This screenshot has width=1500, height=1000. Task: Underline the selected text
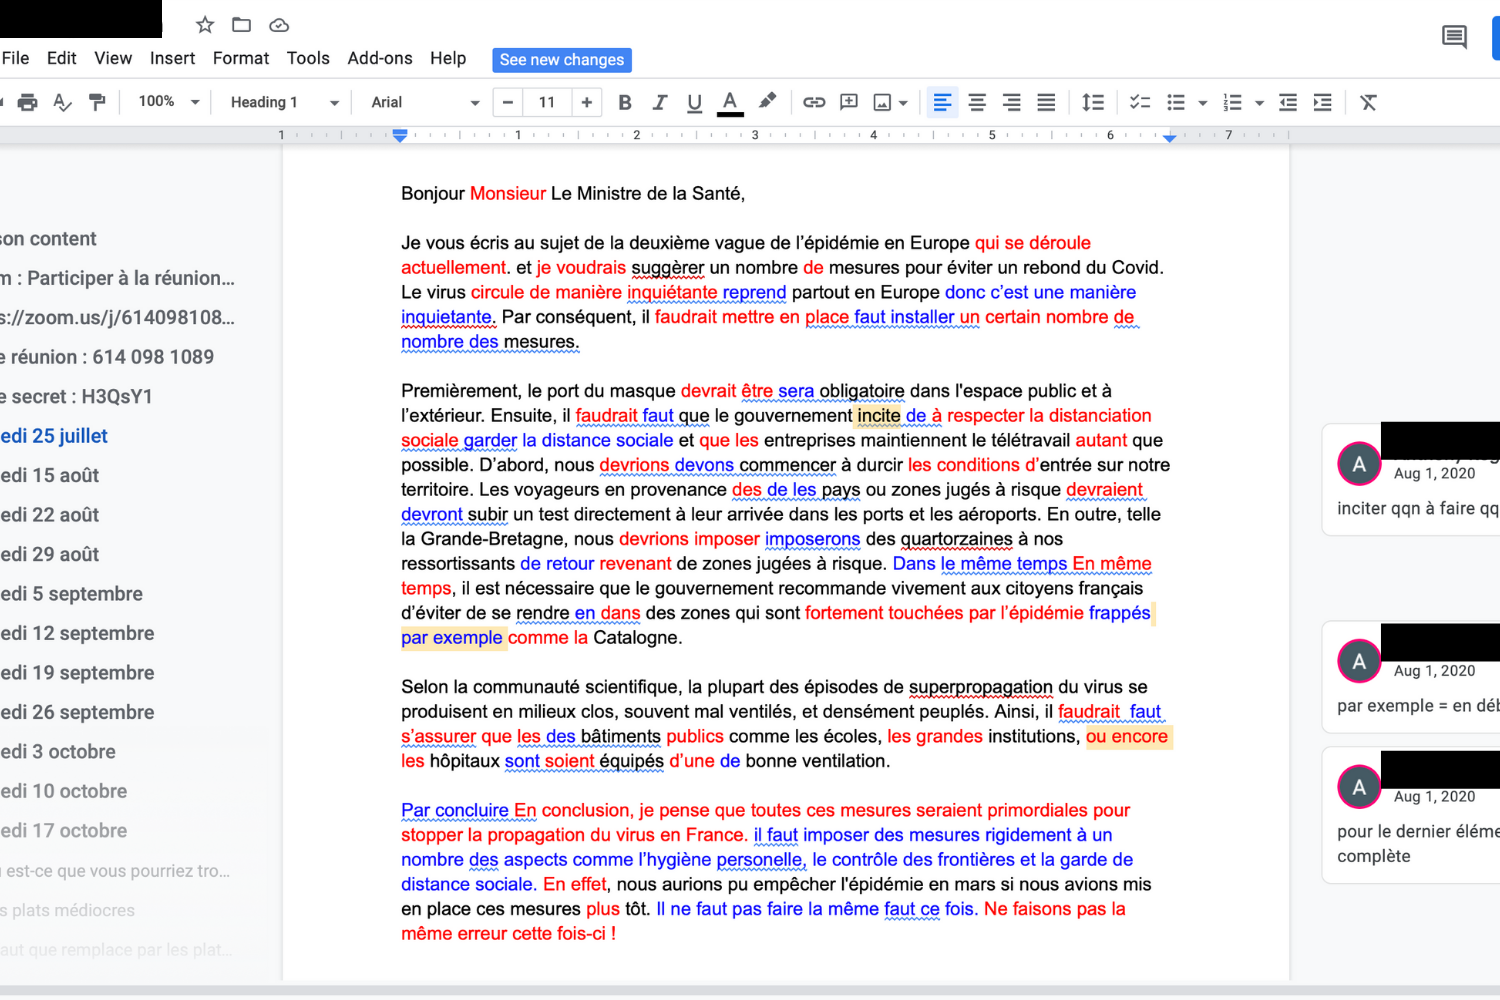coord(694,102)
